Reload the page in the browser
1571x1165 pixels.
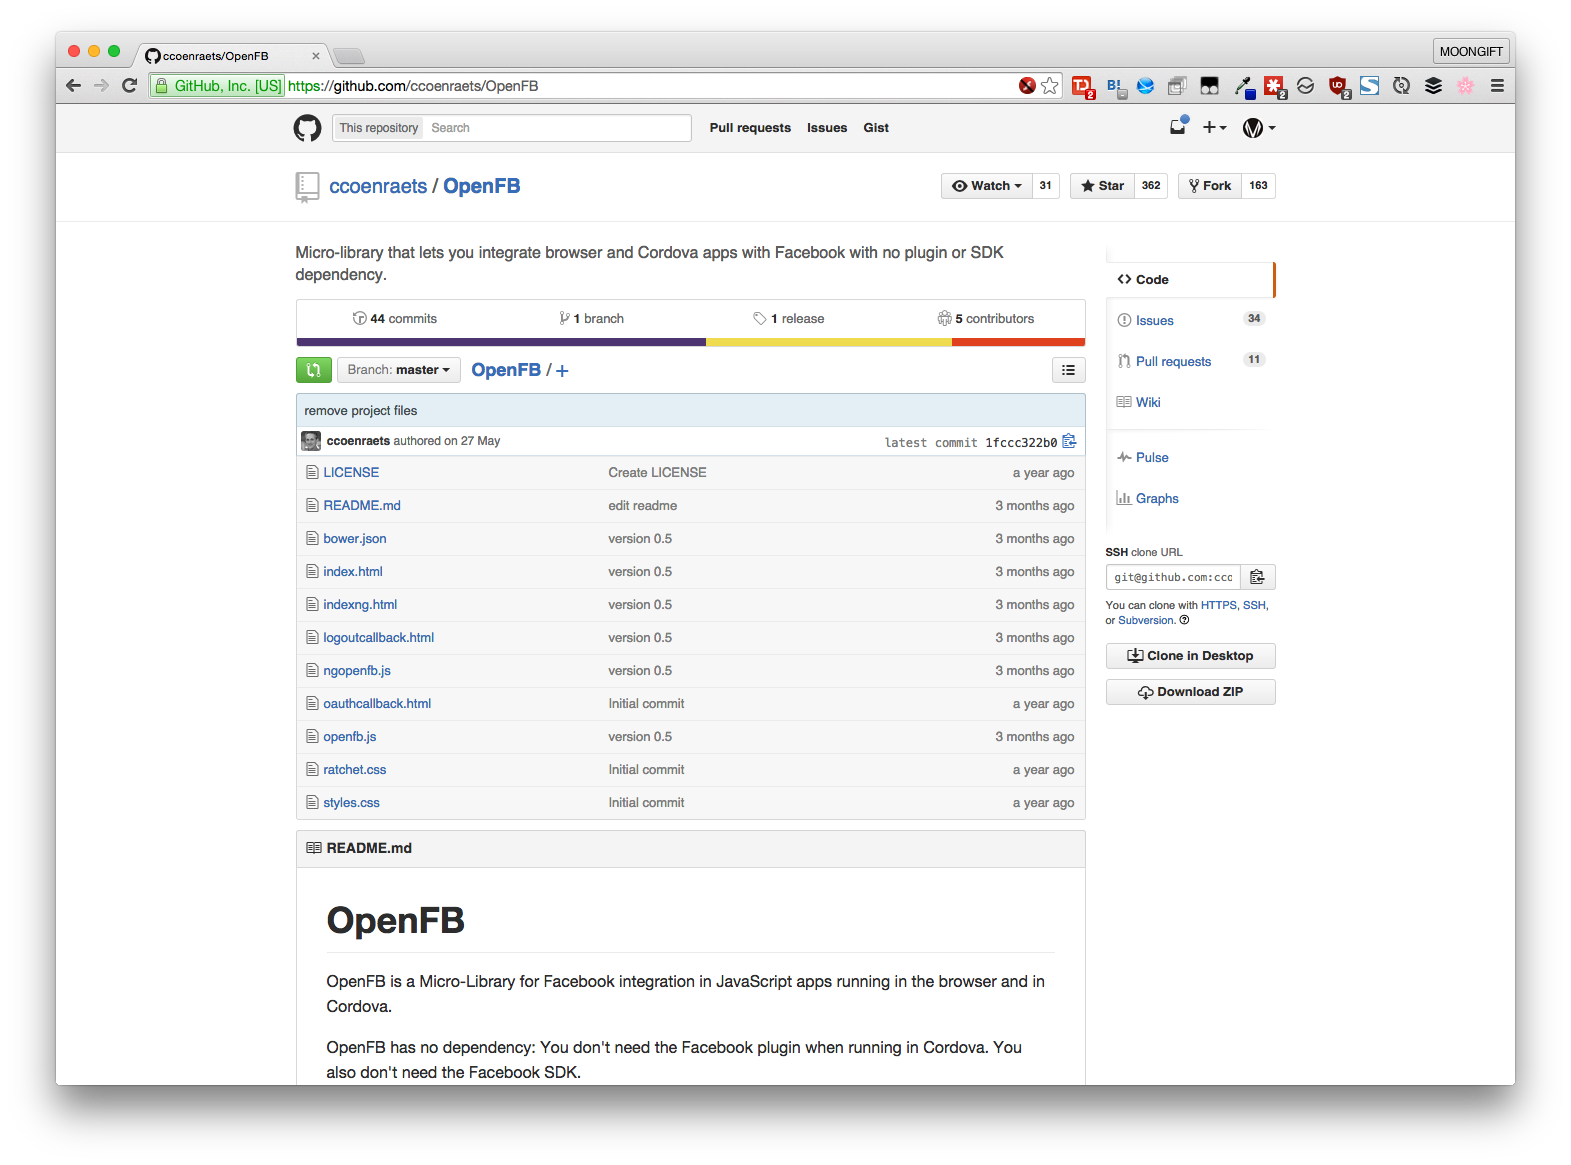129,86
